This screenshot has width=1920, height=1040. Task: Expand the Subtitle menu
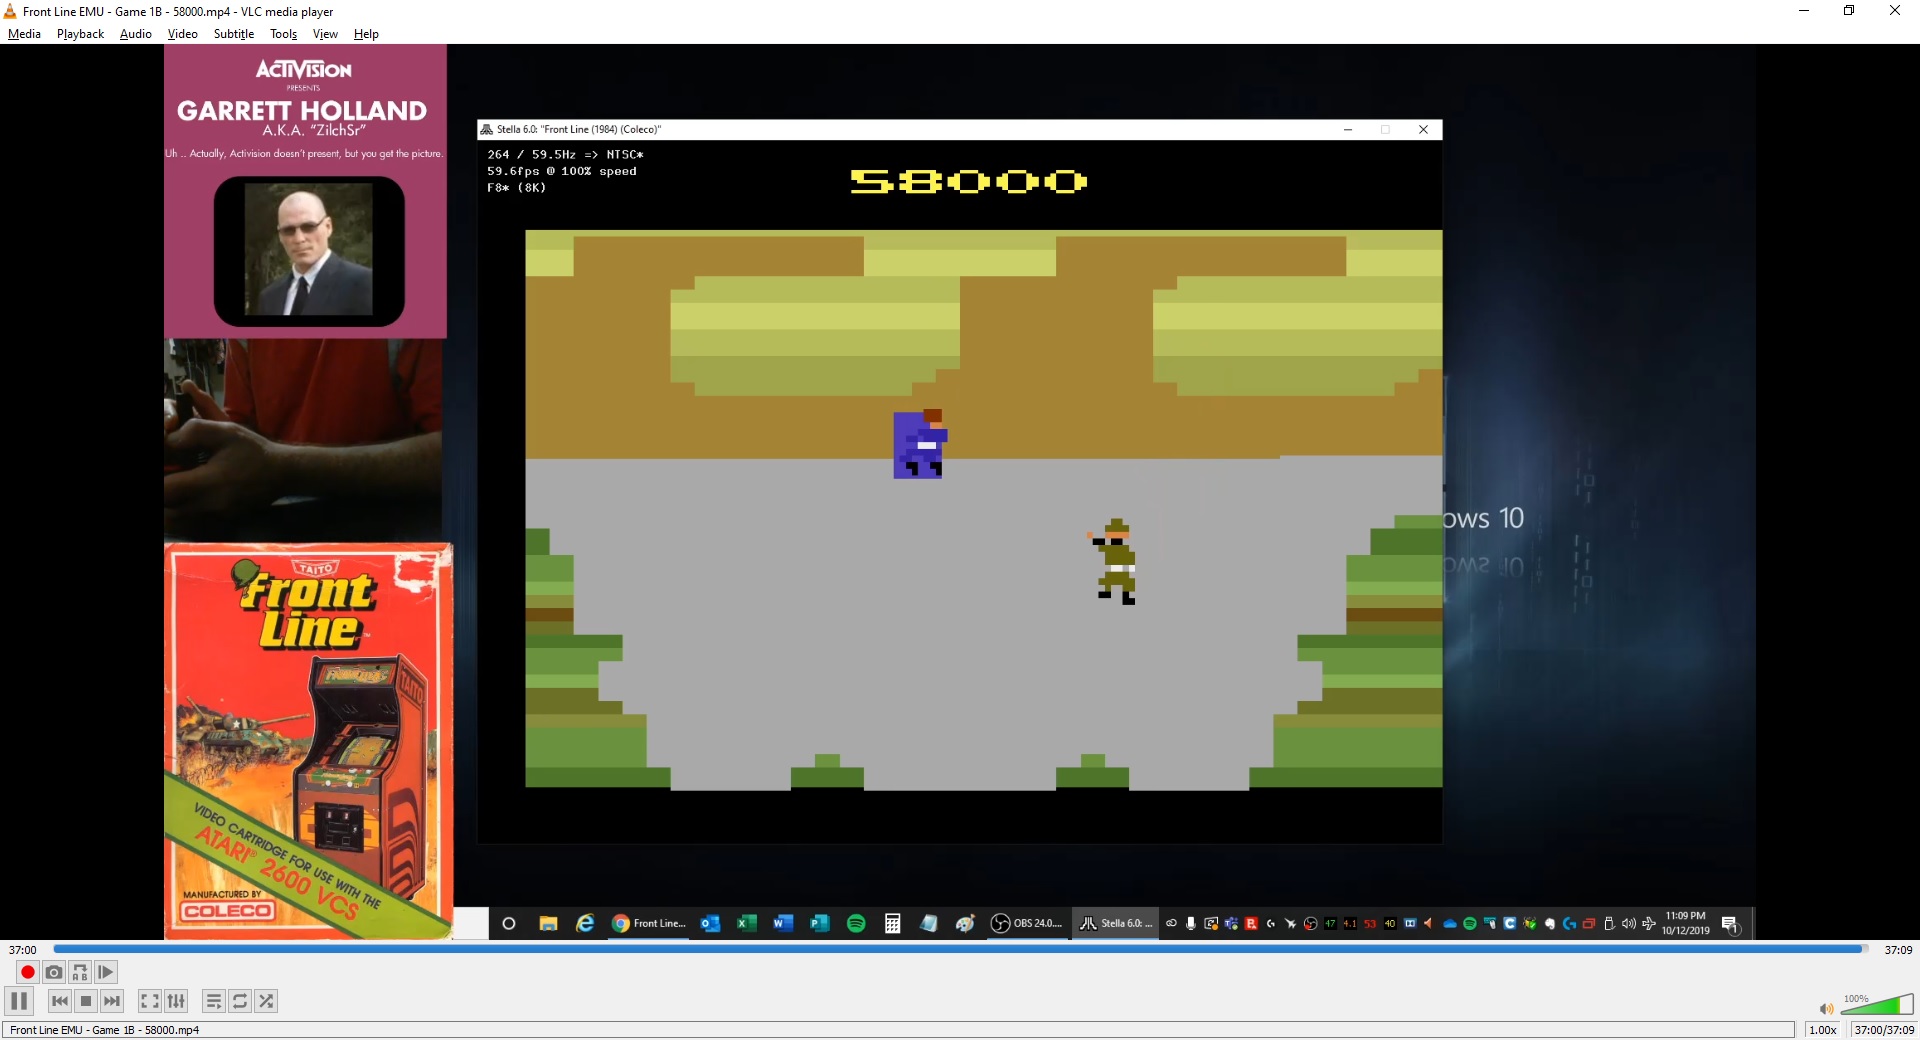(233, 34)
